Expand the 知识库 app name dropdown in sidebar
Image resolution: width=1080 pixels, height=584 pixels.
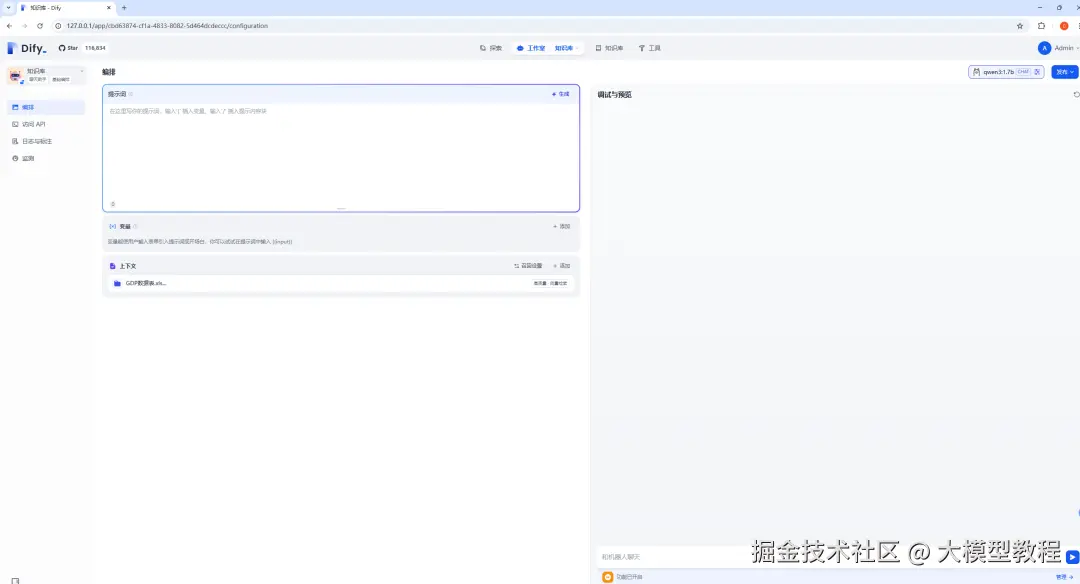pos(82,71)
